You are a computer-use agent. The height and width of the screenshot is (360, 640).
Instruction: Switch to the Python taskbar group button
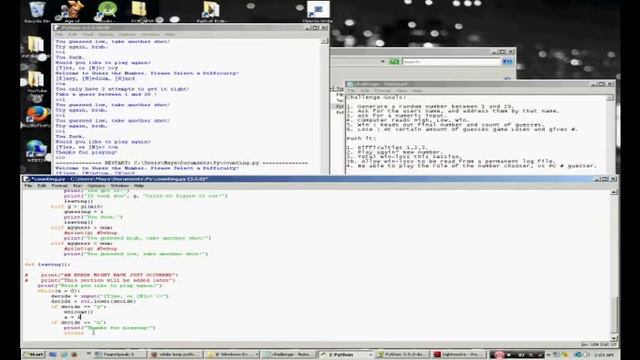click(x=345, y=354)
